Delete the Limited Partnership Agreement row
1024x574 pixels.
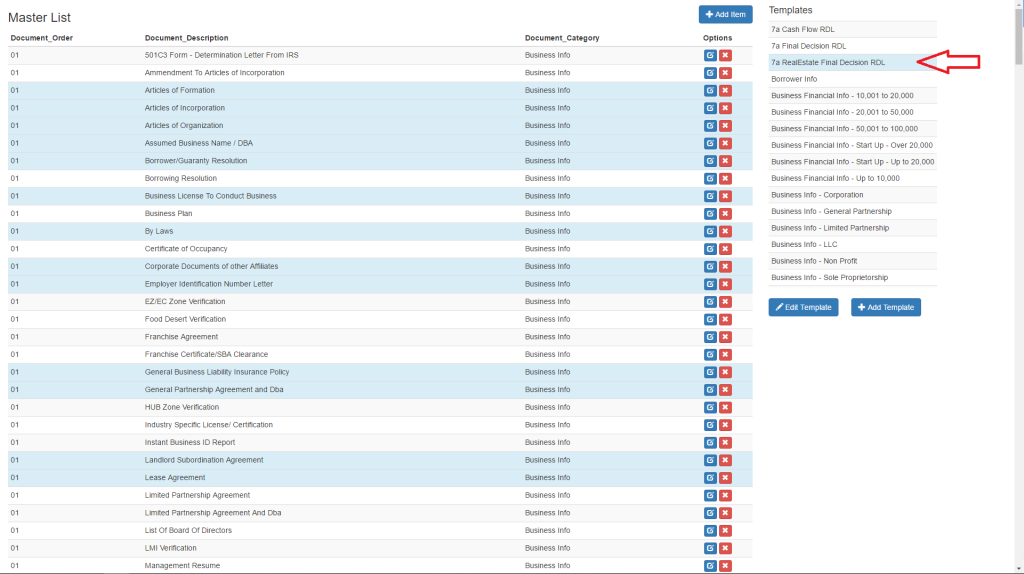pyautogui.click(x=725, y=496)
